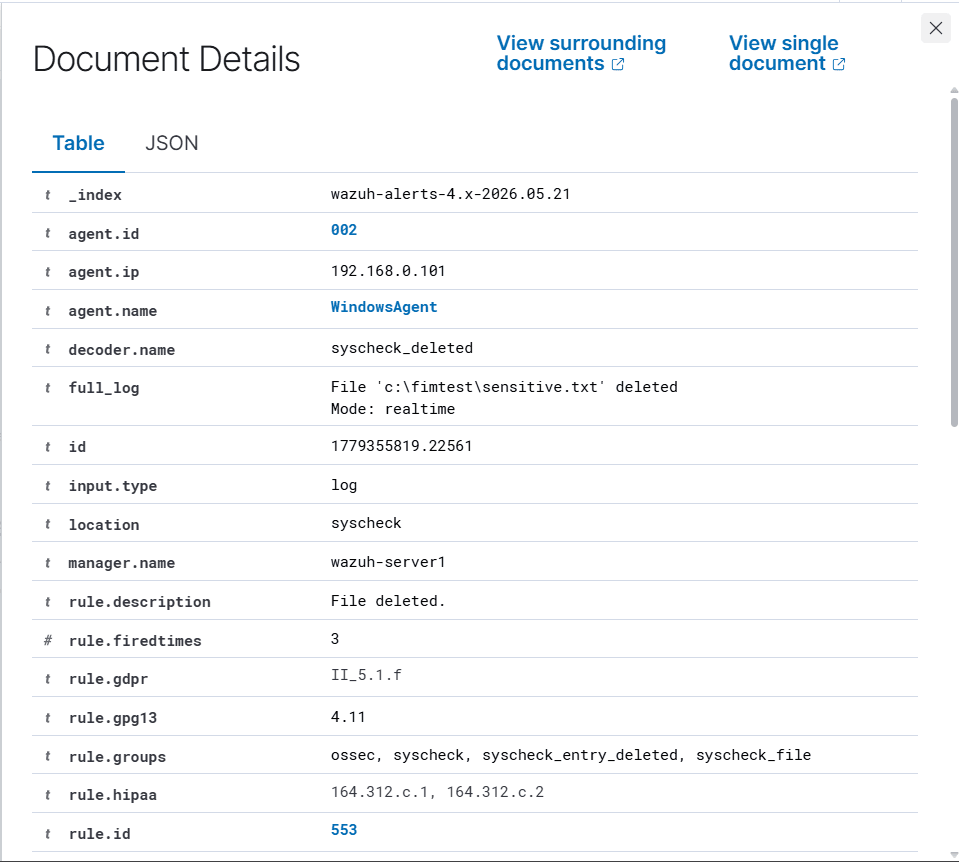Select the gdpr value II_5.1.f
The width and height of the screenshot is (959, 862).
point(366,675)
